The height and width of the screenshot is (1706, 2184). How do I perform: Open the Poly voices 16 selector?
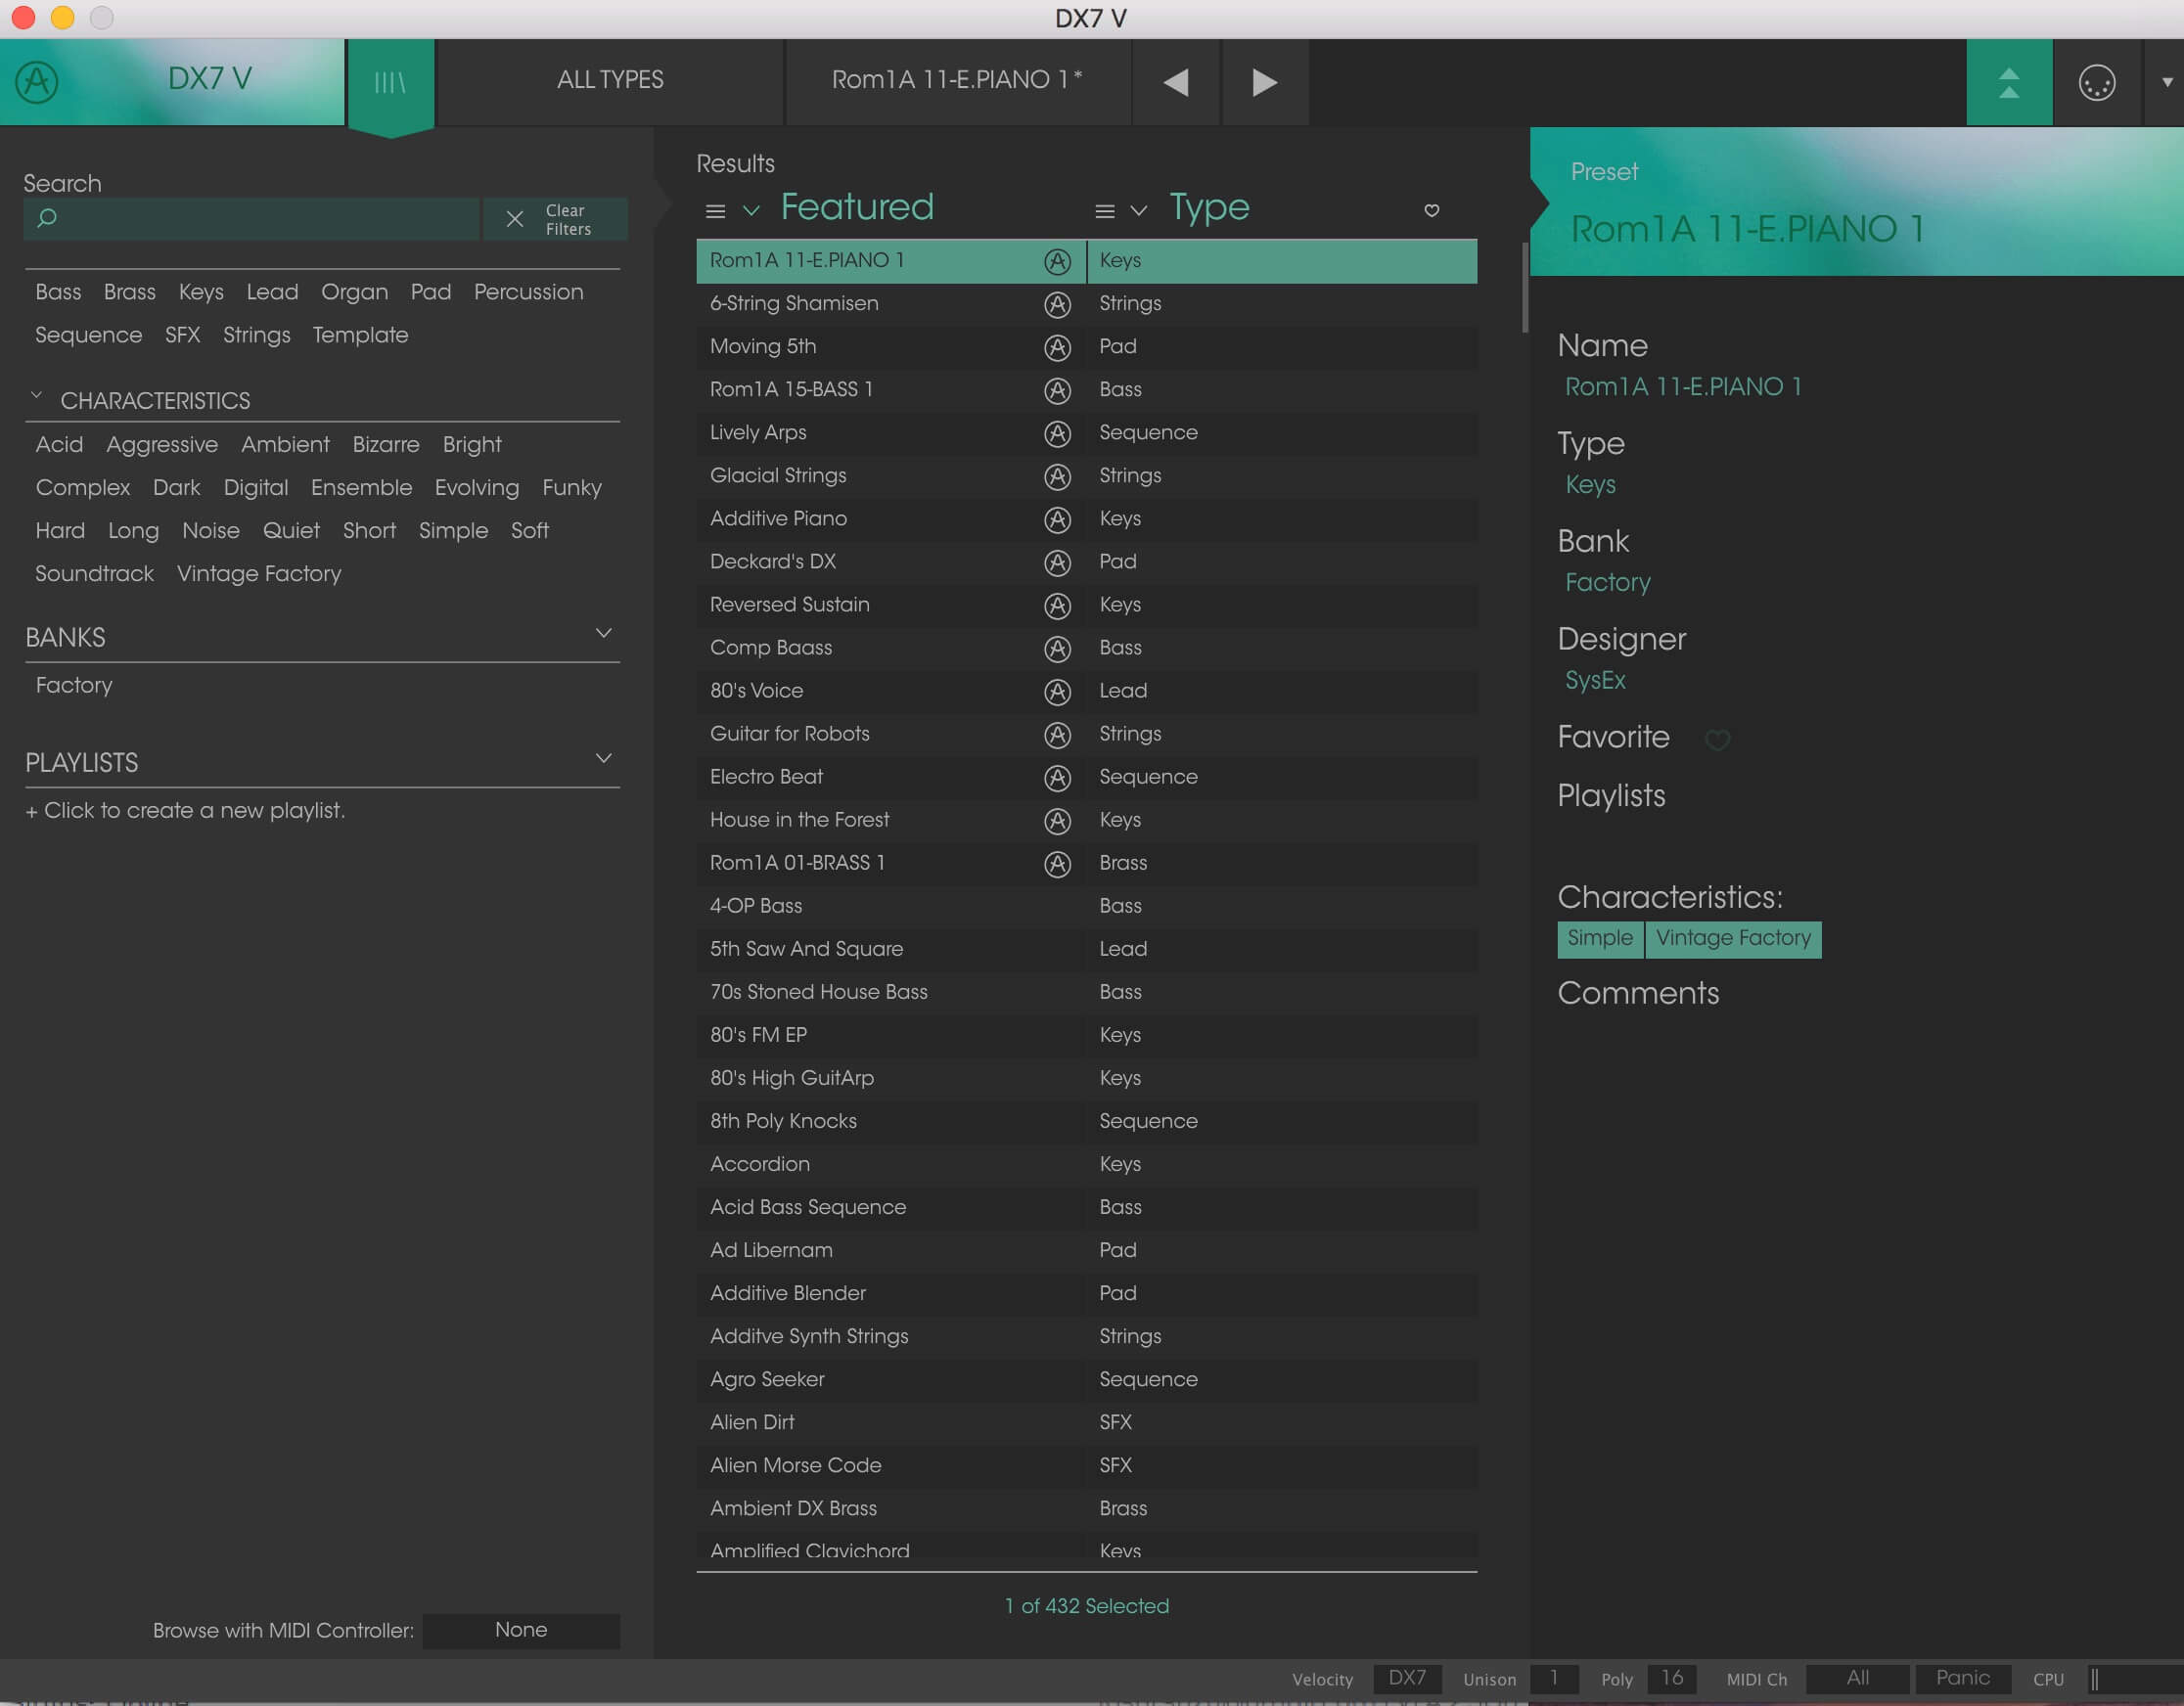coord(1671,1678)
